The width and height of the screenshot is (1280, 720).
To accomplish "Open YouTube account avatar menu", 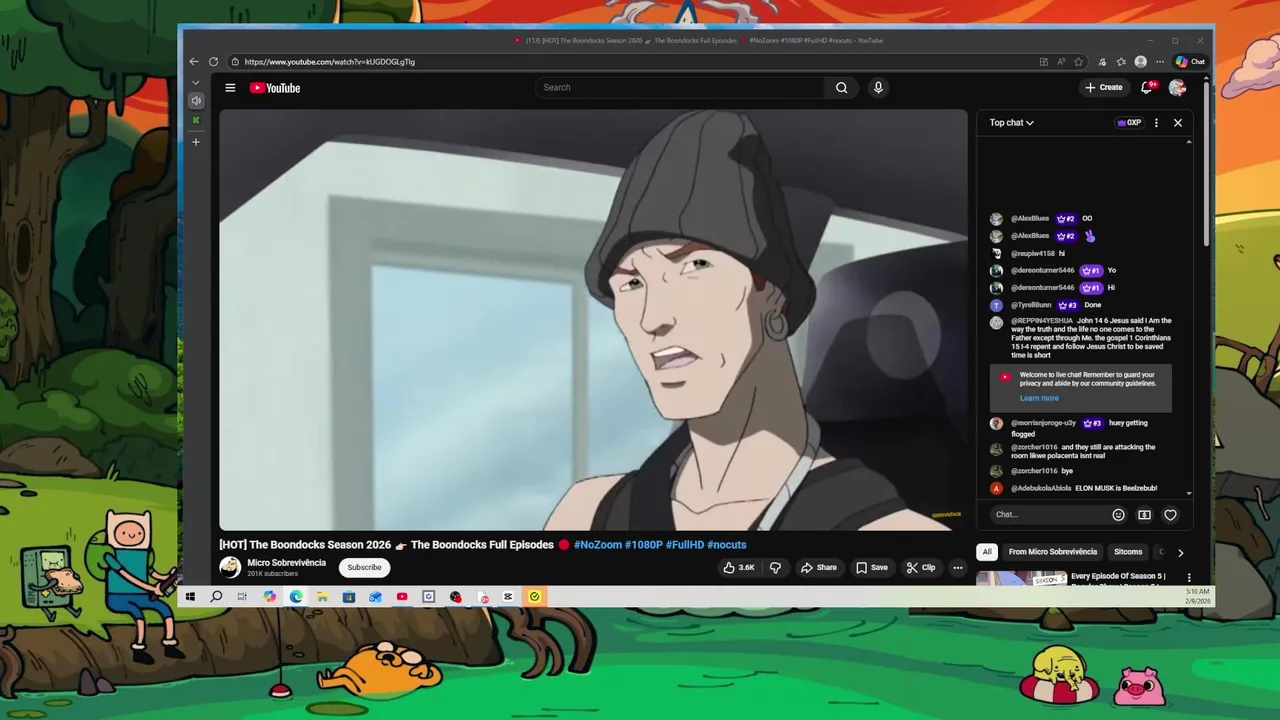I will click(x=1177, y=88).
